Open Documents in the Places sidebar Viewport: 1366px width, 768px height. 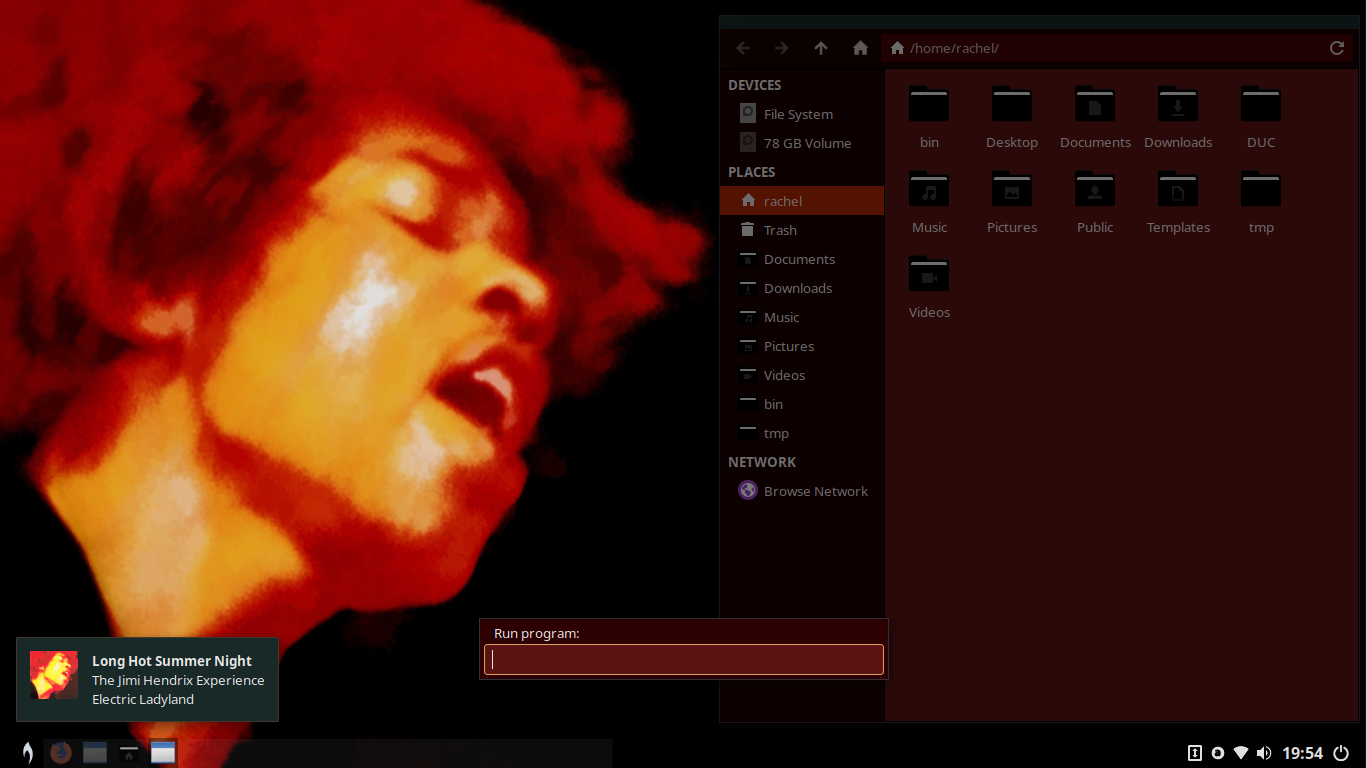coord(802,259)
